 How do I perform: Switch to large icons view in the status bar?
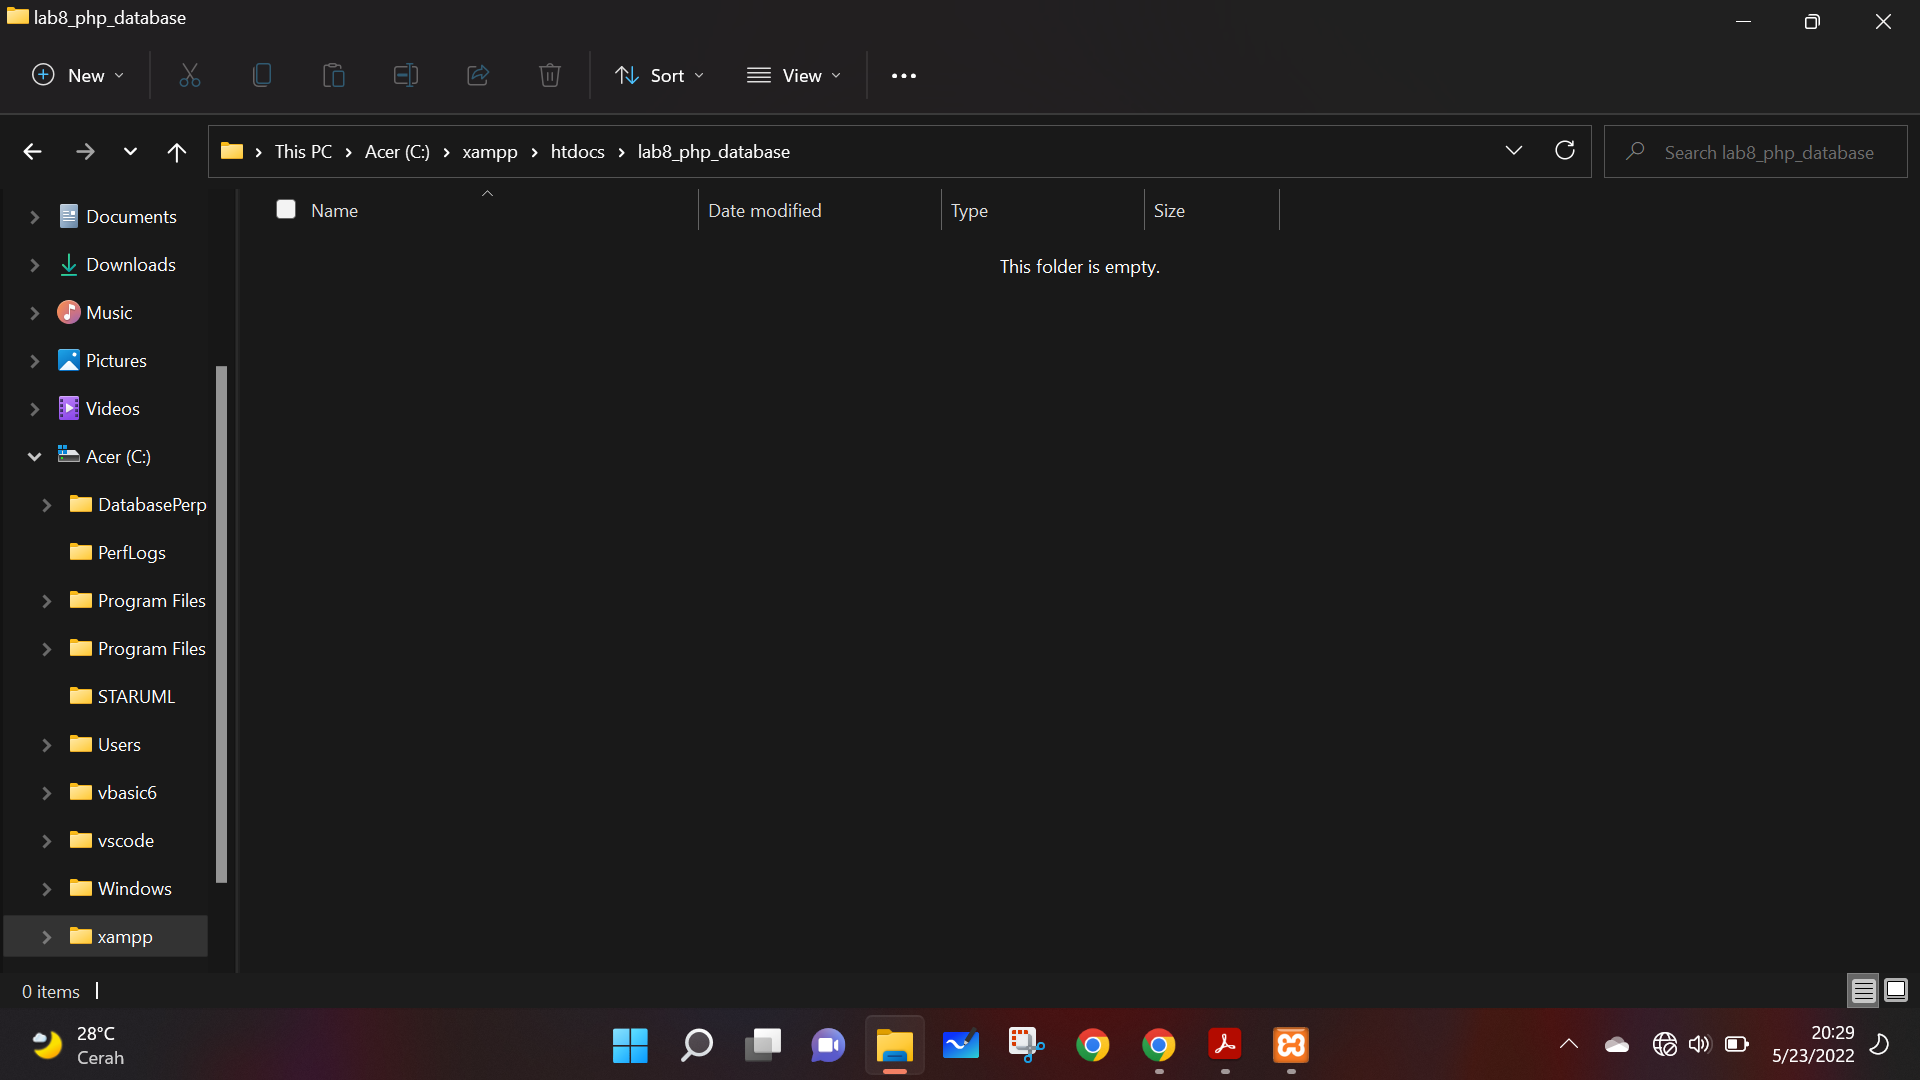(x=1896, y=990)
